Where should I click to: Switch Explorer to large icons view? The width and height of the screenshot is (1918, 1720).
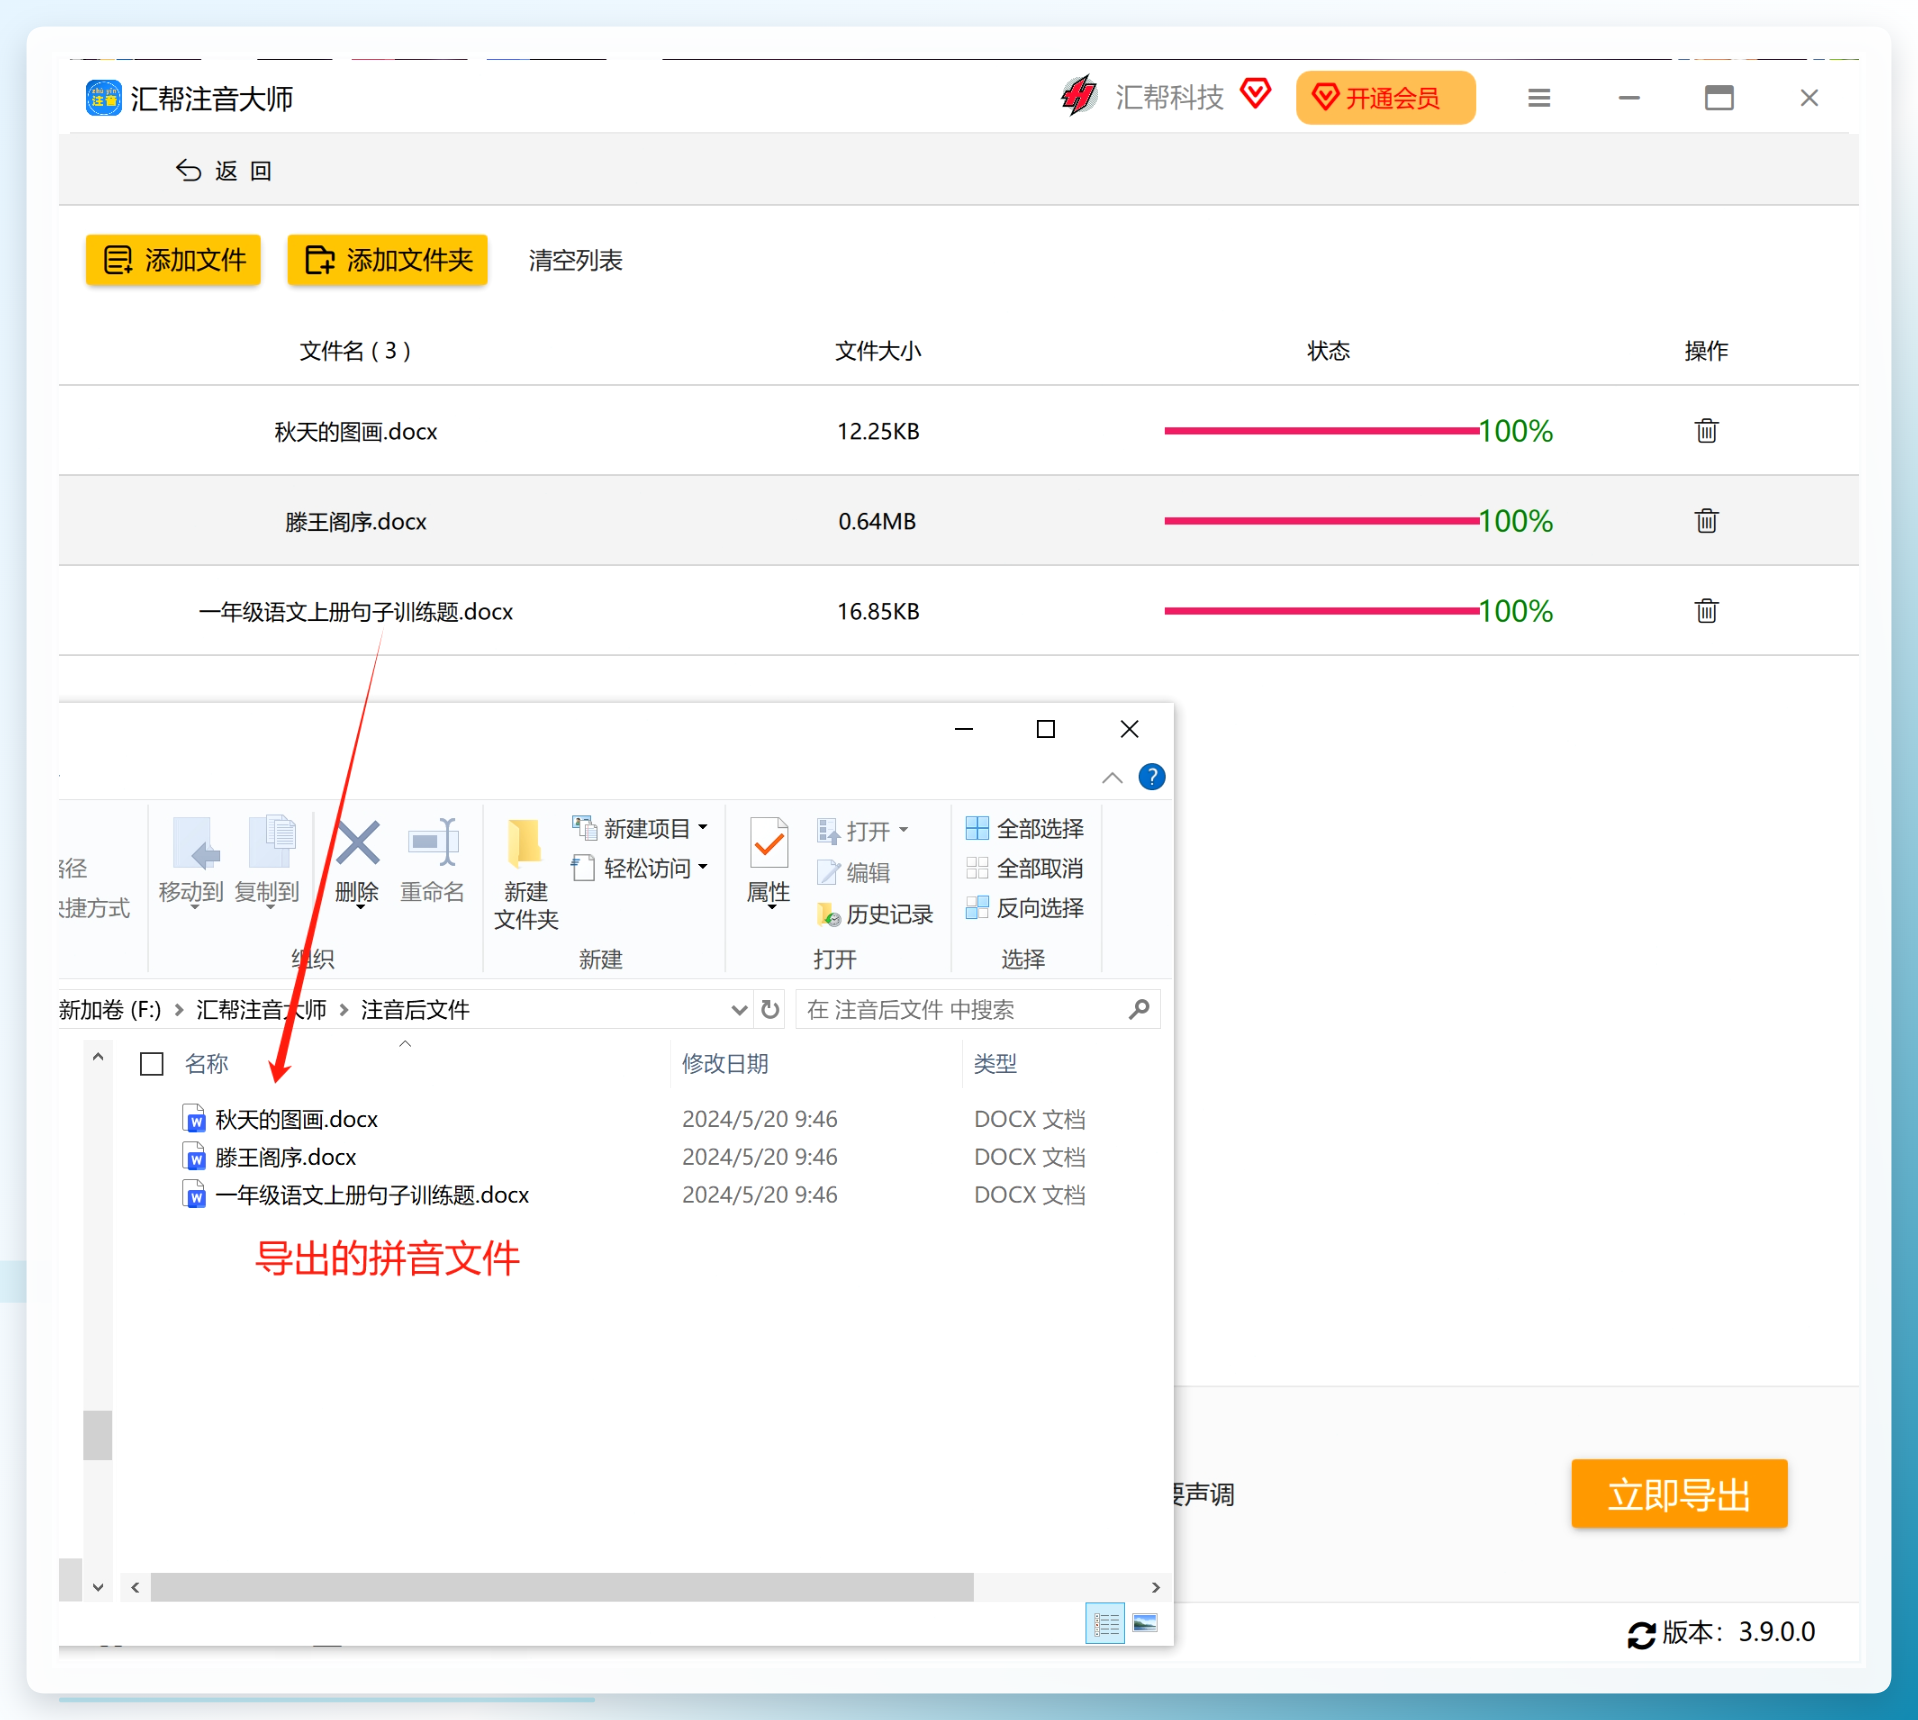[x=1145, y=1623]
